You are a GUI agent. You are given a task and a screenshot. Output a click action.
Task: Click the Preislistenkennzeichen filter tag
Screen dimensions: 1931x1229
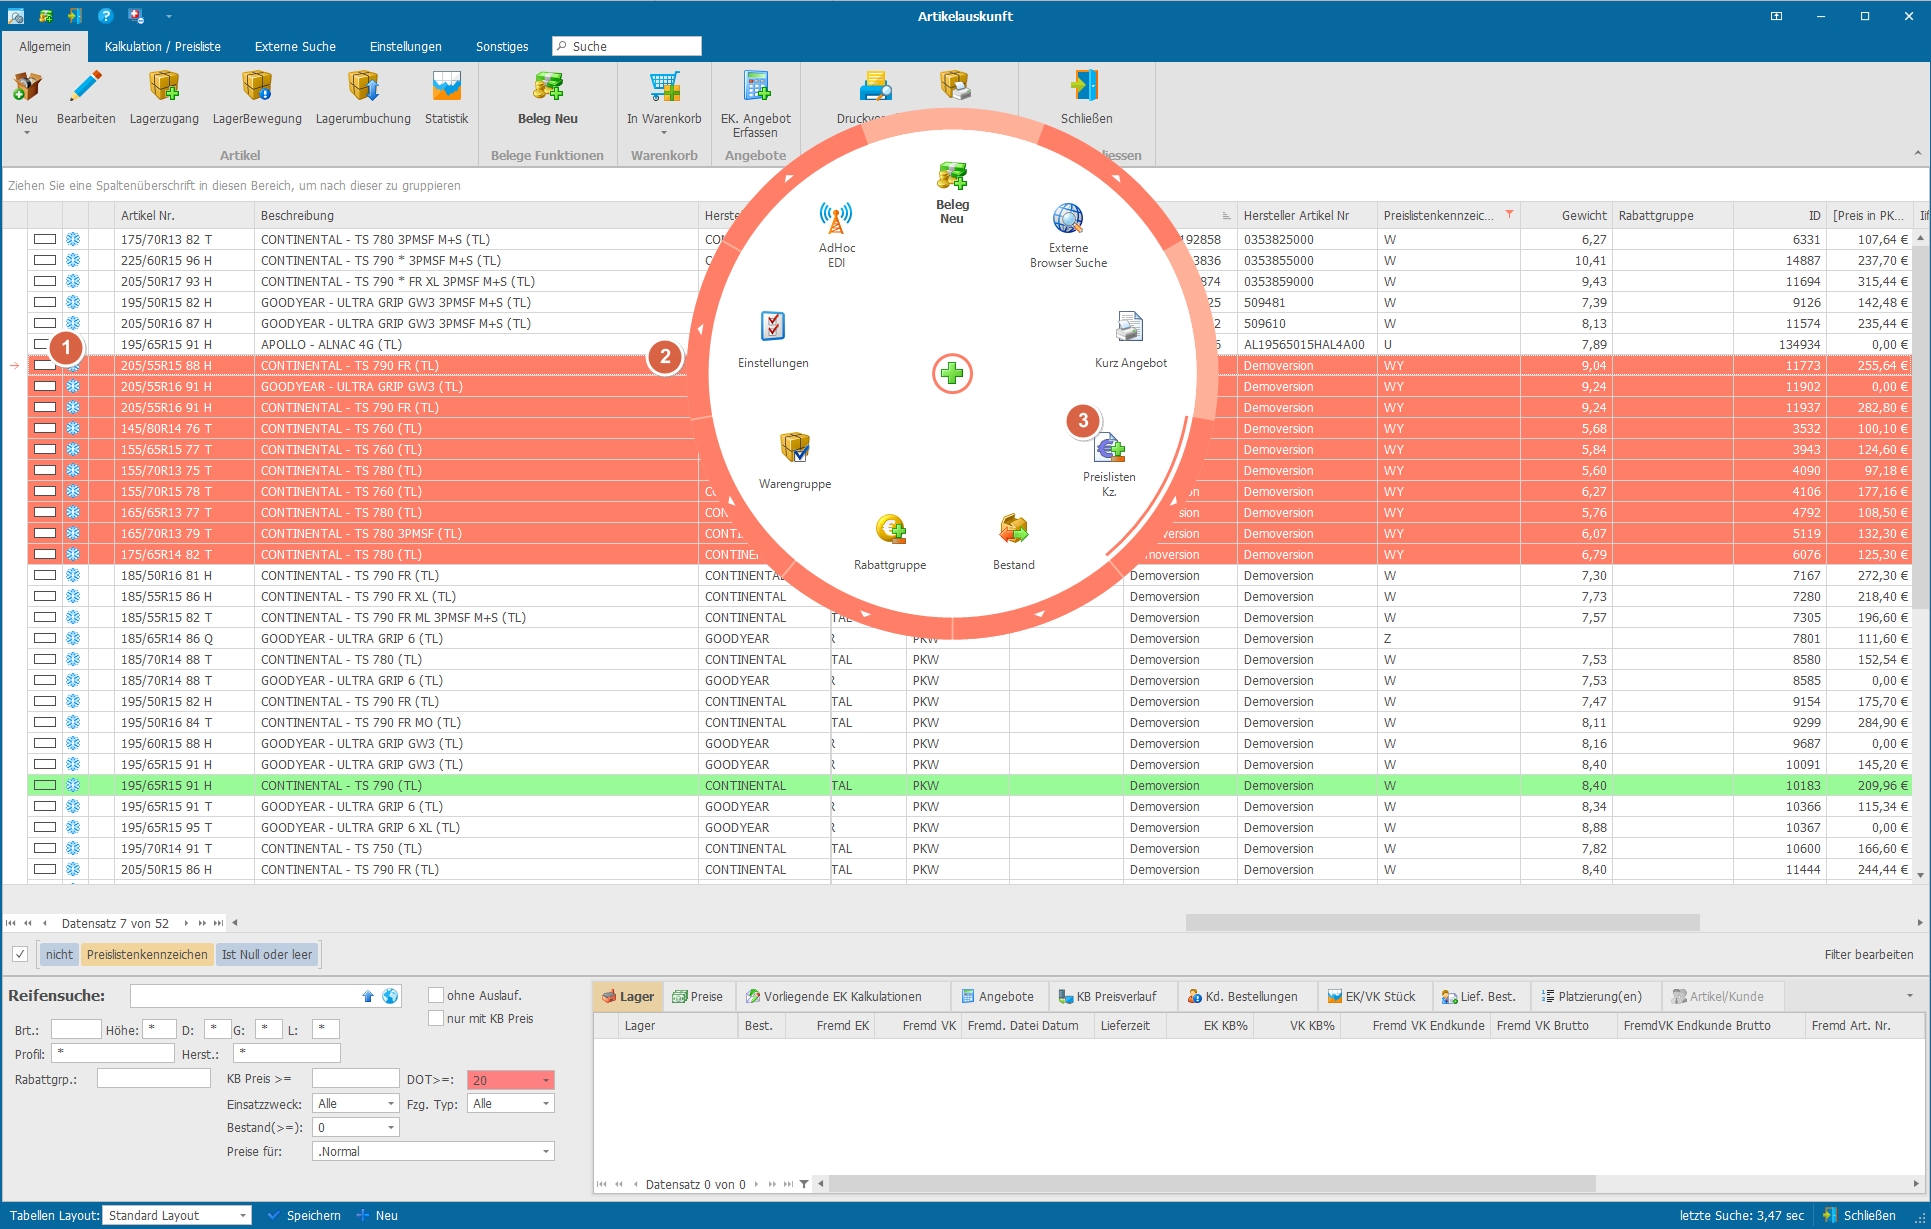(147, 954)
